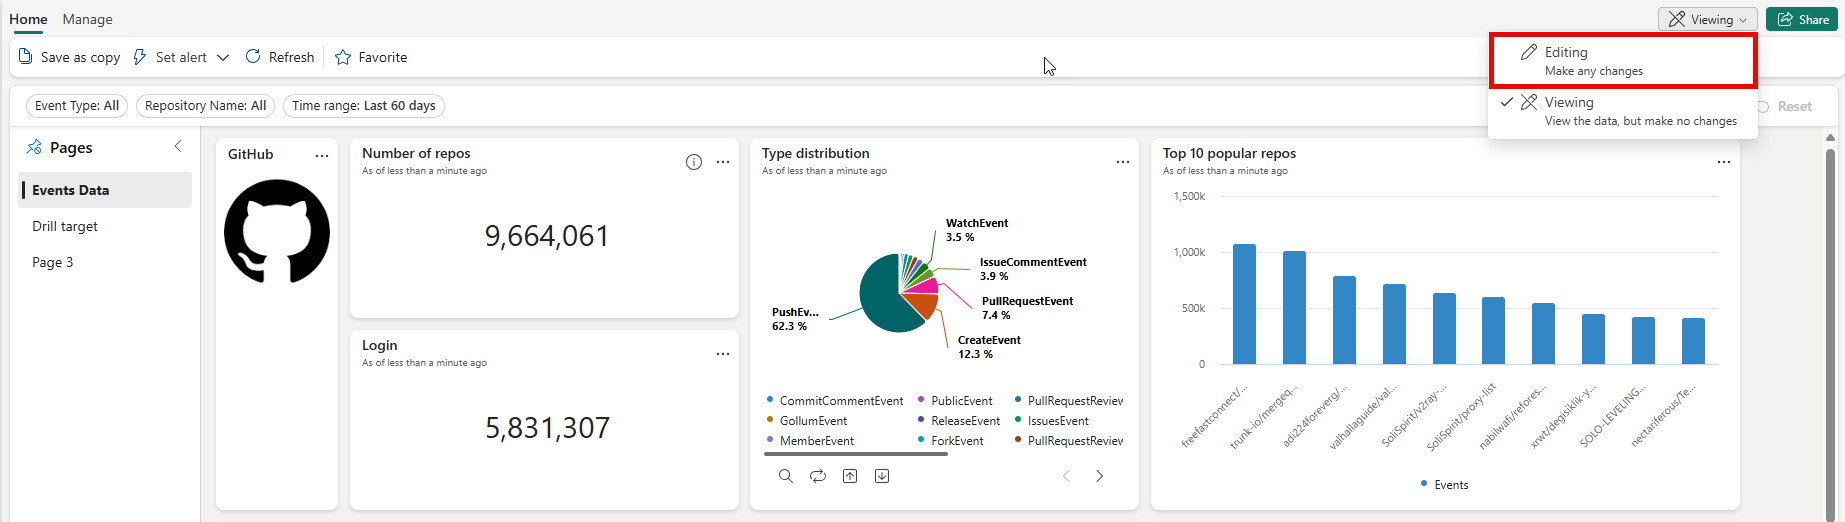Image resolution: width=1845 pixels, height=522 pixels.
Task: Toggle the Events legend item in bar chart
Action: pyautogui.click(x=1444, y=485)
